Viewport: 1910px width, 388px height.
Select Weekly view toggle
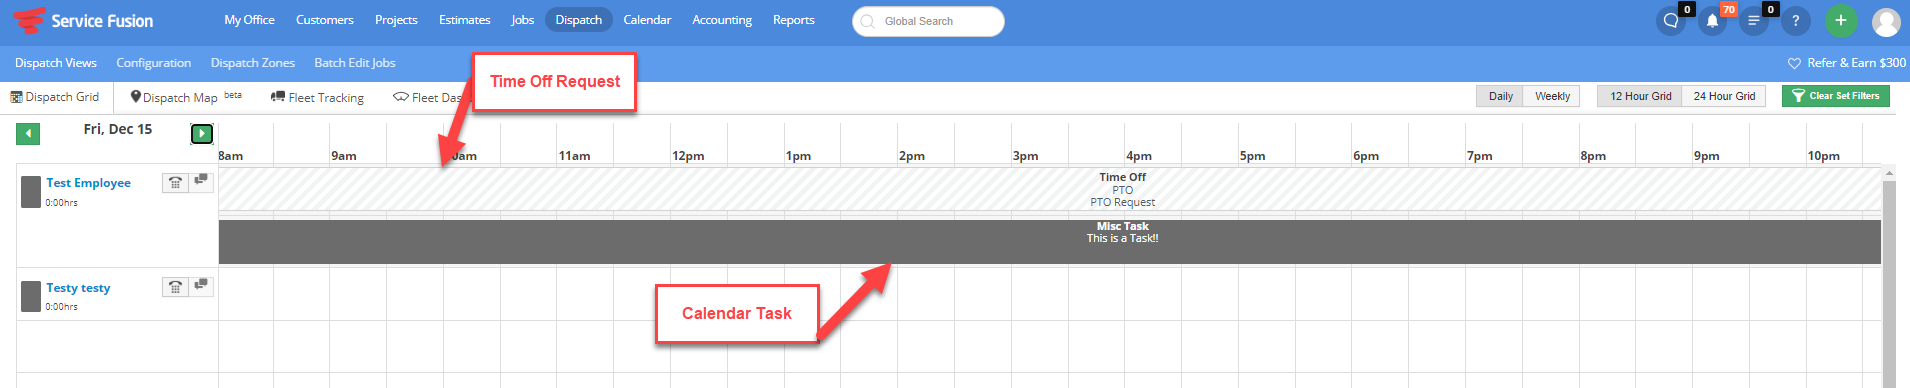click(x=1552, y=96)
